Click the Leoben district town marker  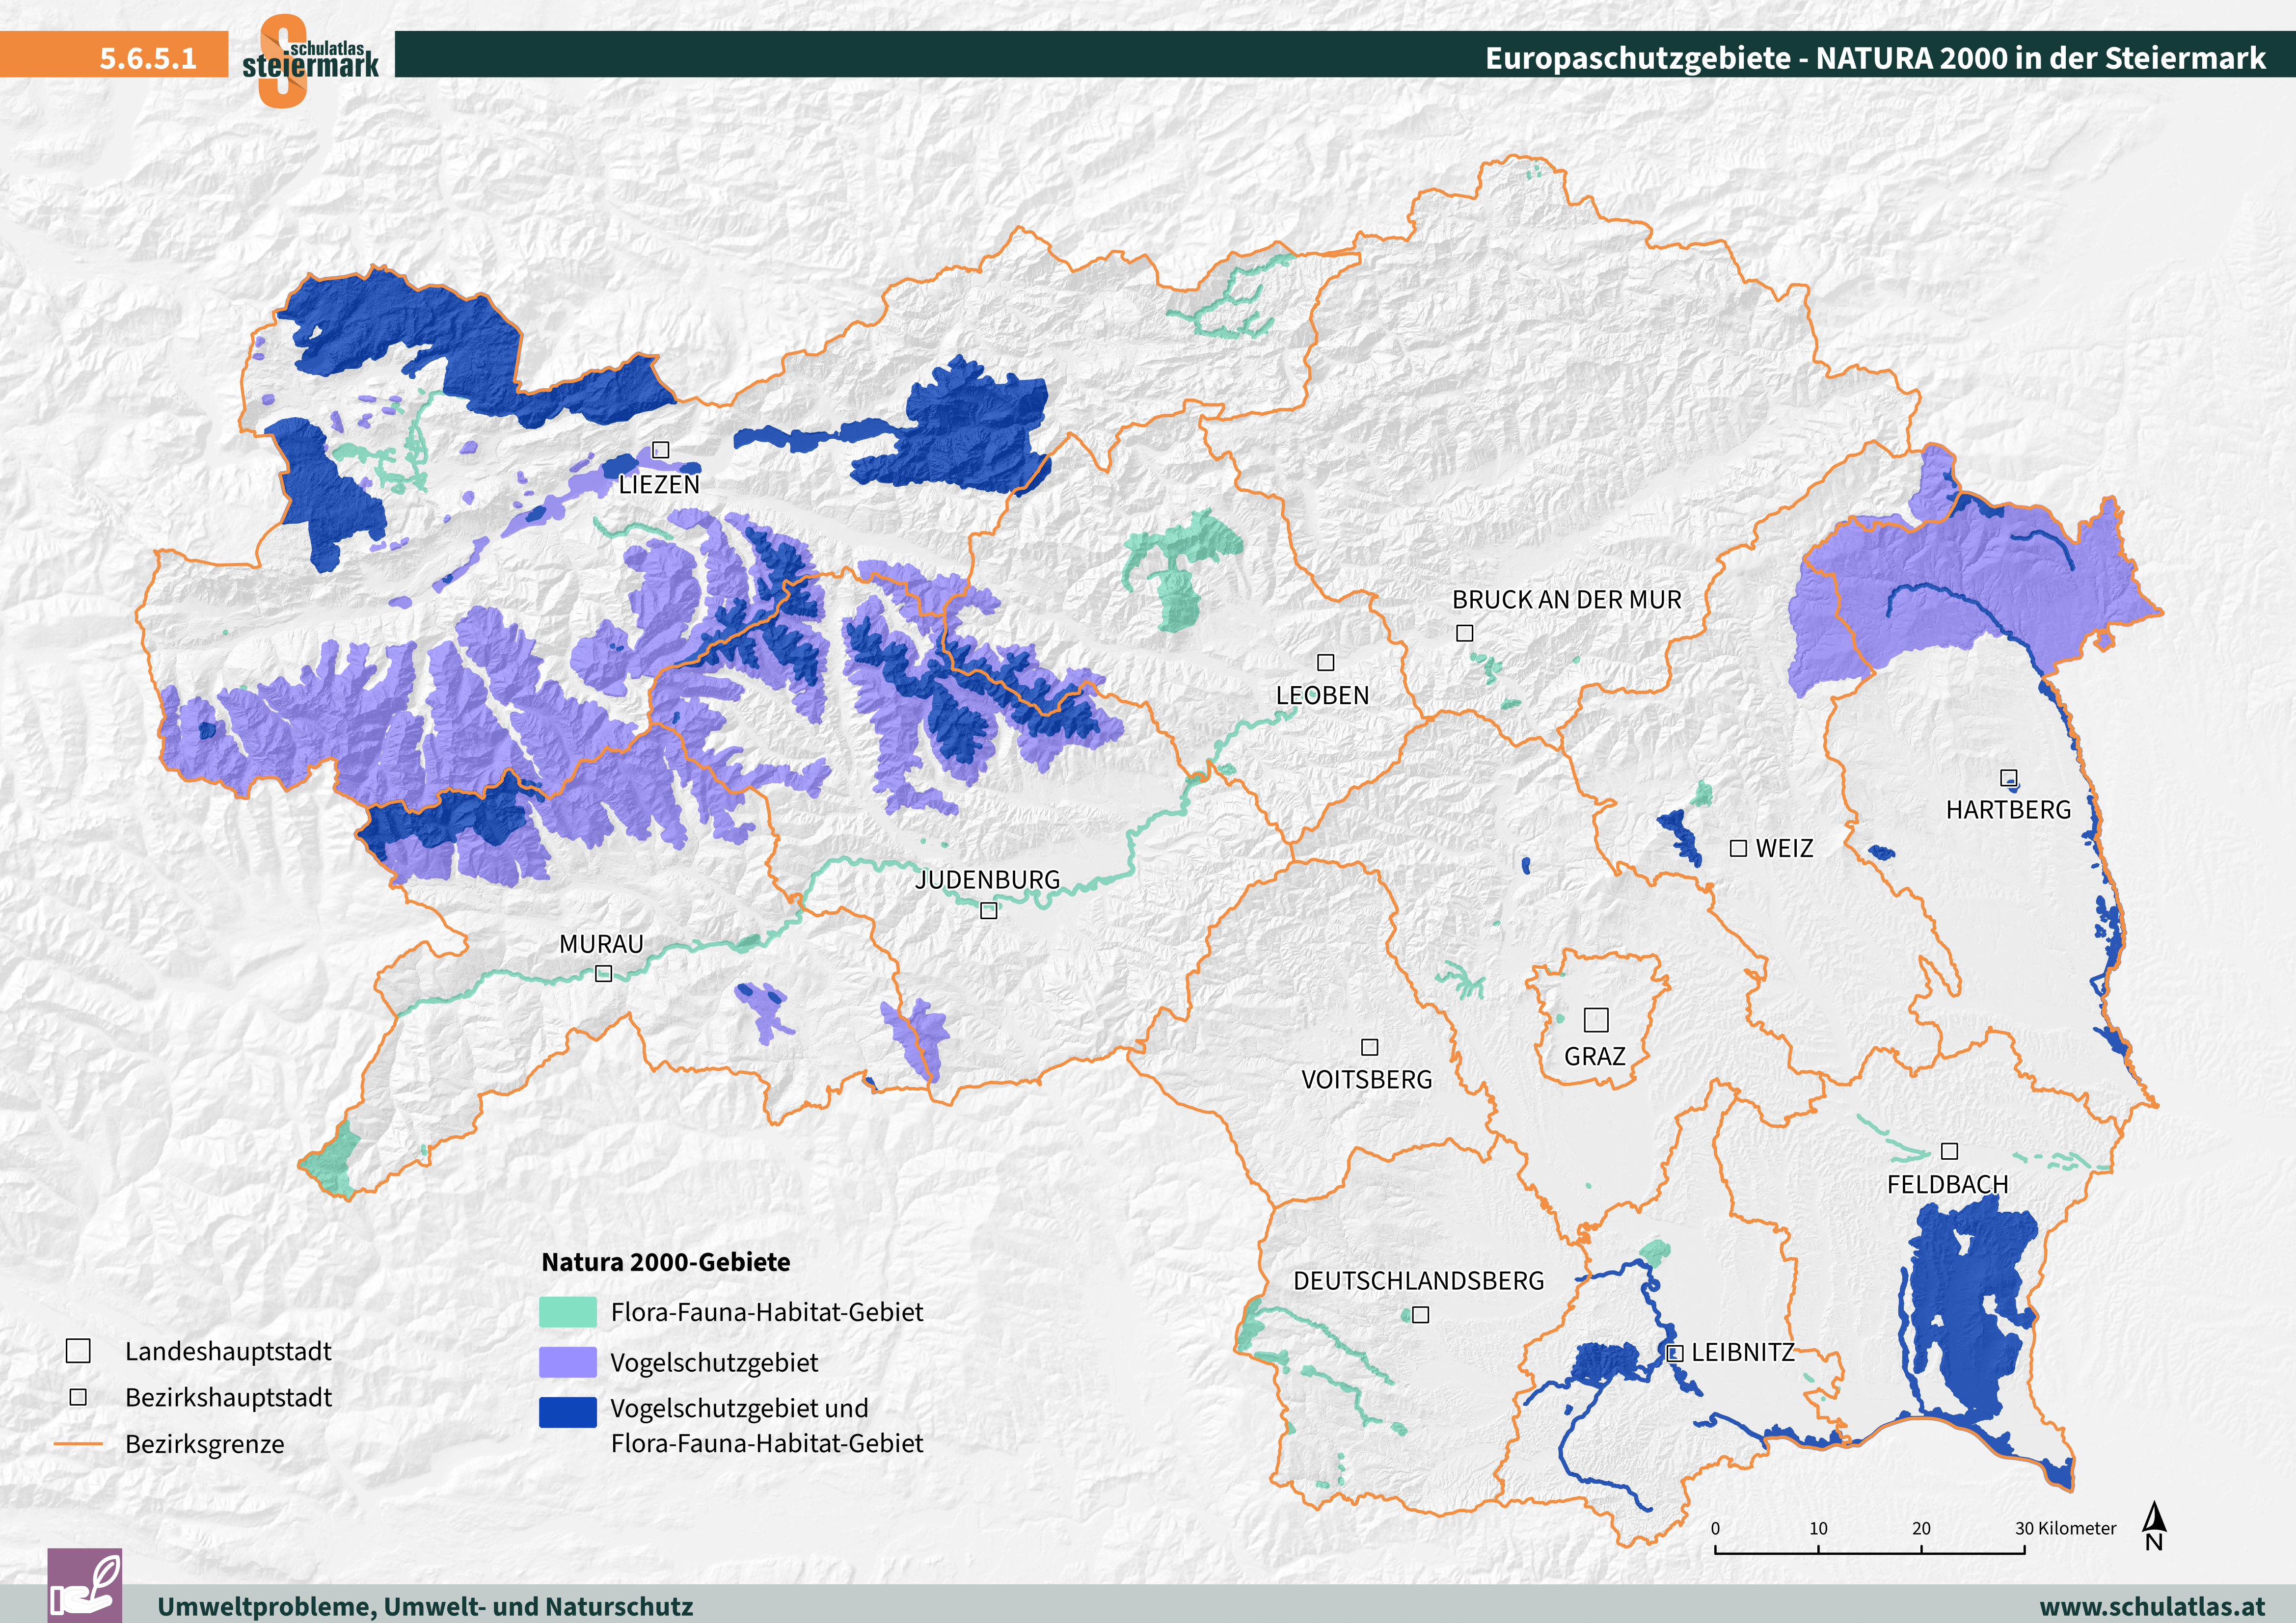1326,662
